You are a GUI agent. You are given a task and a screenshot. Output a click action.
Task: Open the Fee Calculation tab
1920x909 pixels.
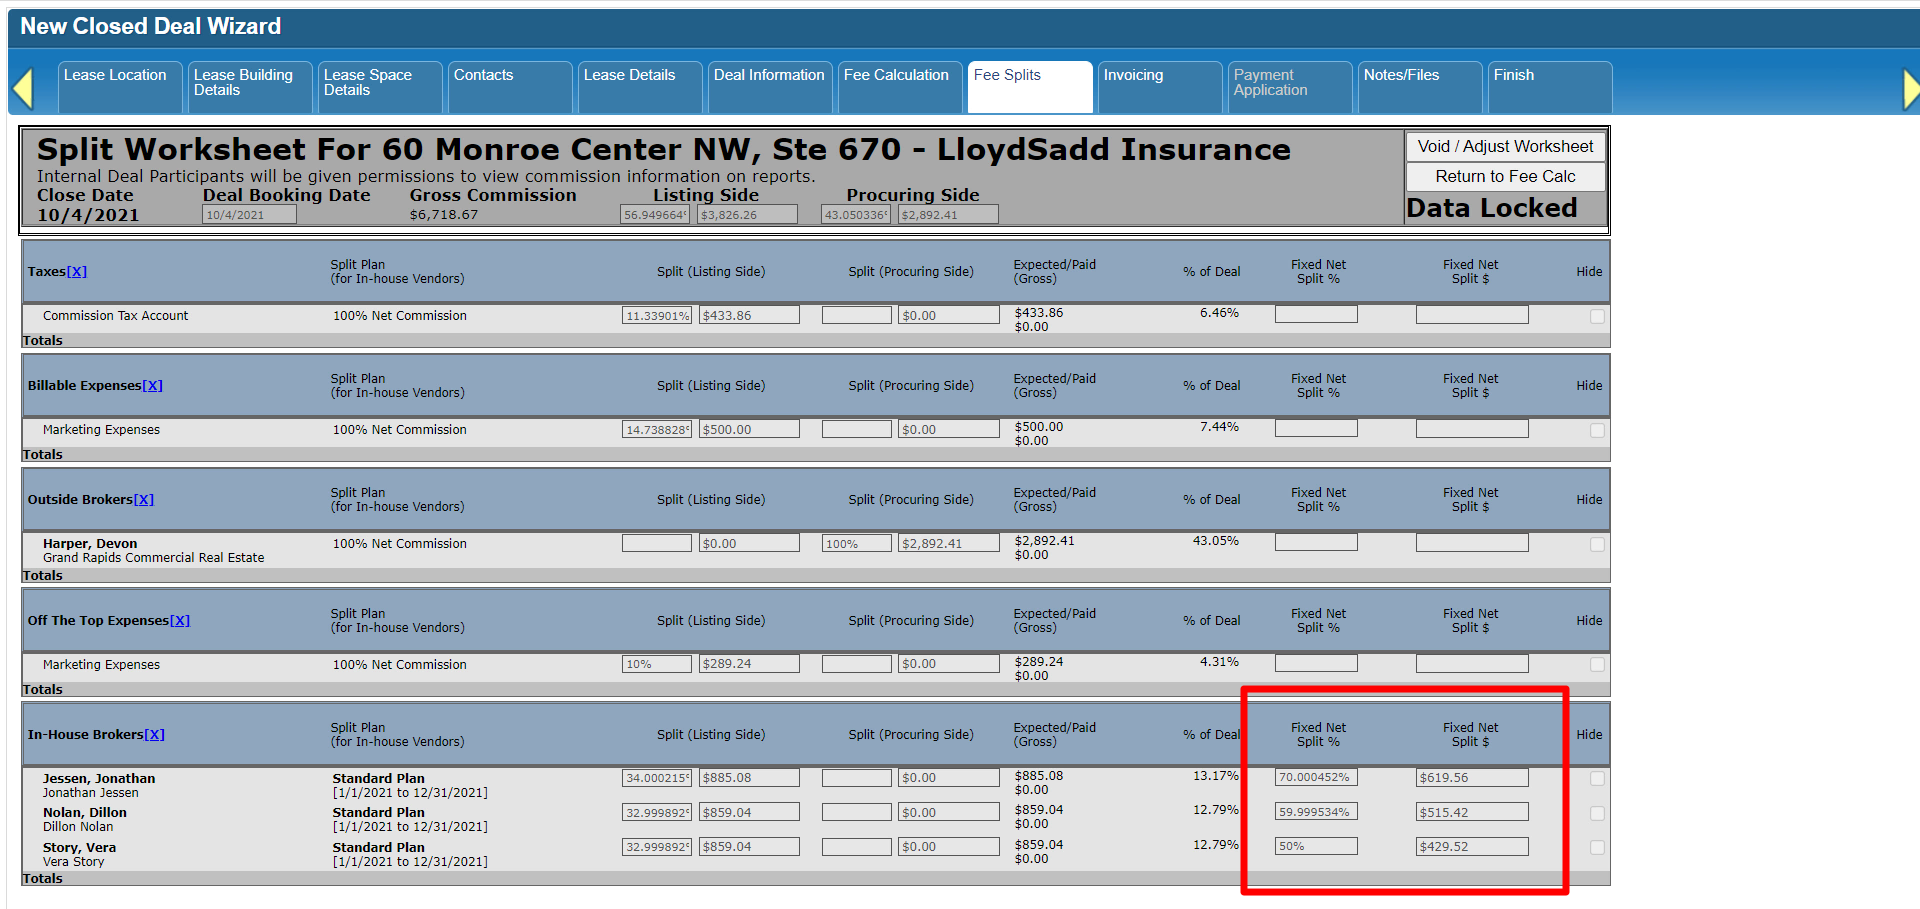(896, 76)
